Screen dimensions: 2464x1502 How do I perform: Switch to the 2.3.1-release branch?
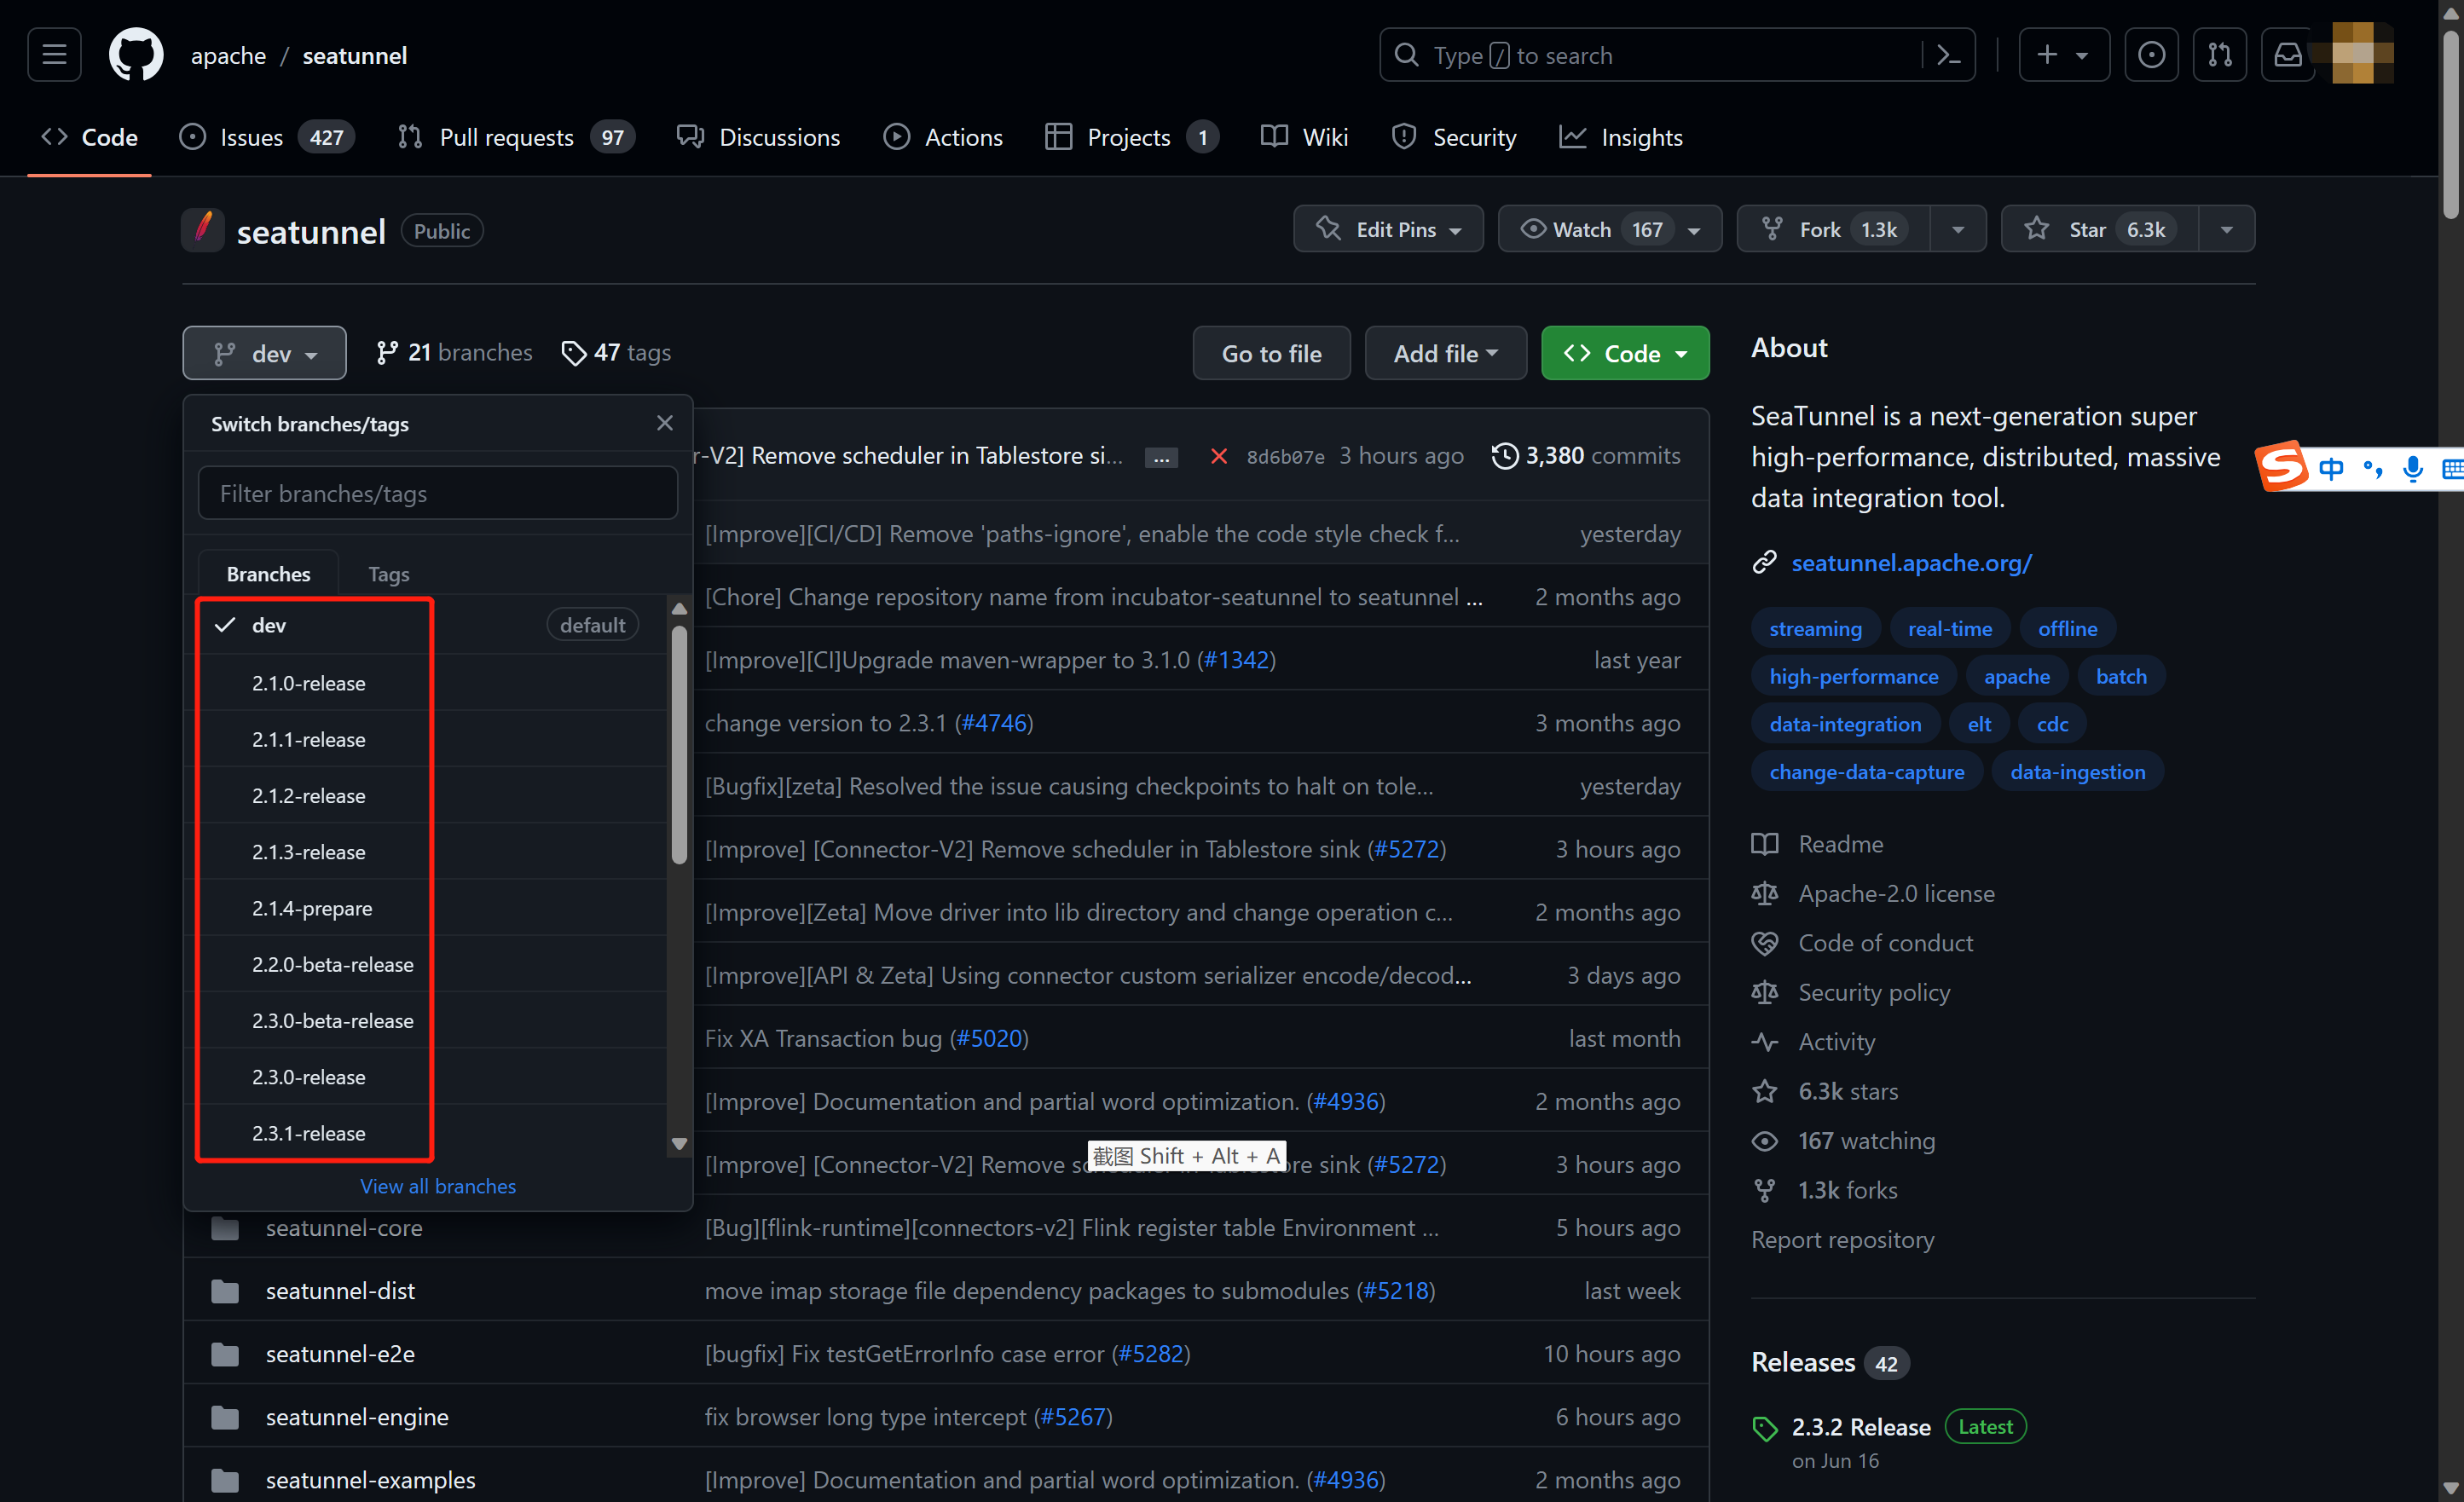tap(308, 1133)
